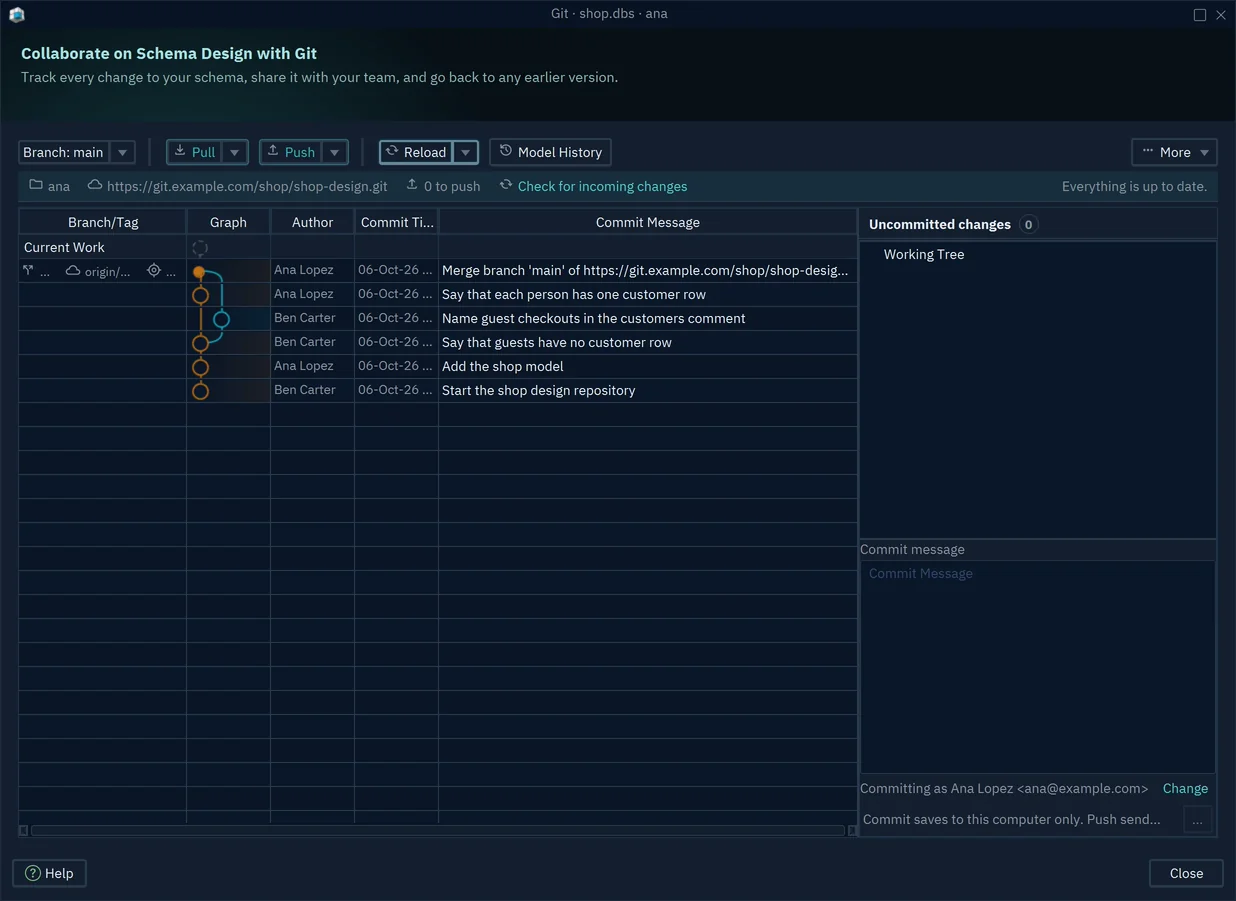Click author Ana Lopez on 'Add the shop model' row
The width and height of the screenshot is (1236, 901).
(x=304, y=366)
